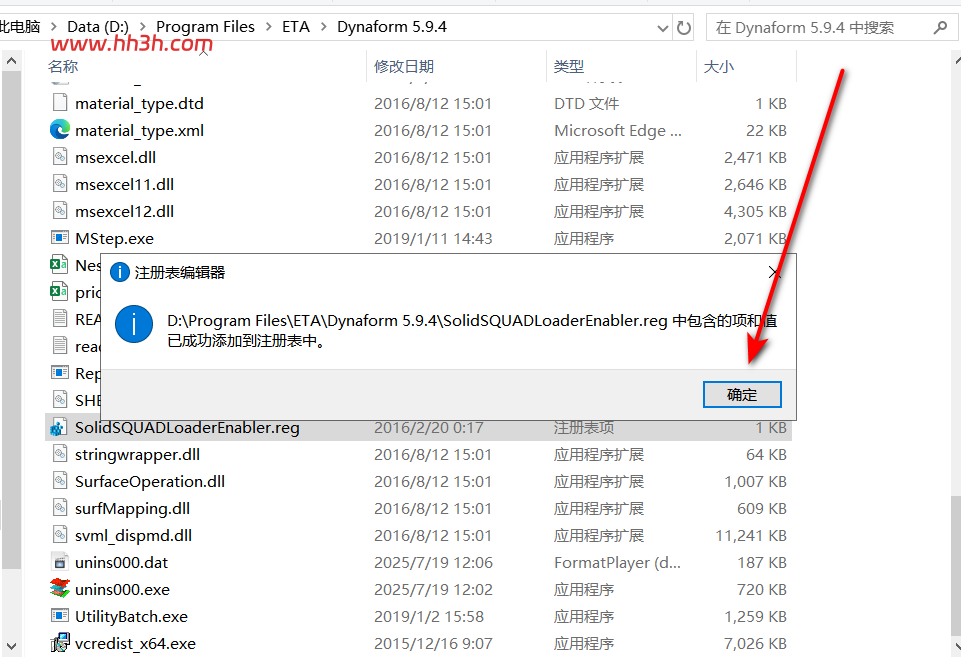Click the 2019/1/2 15:58 date cell

click(x=429, y=616)
